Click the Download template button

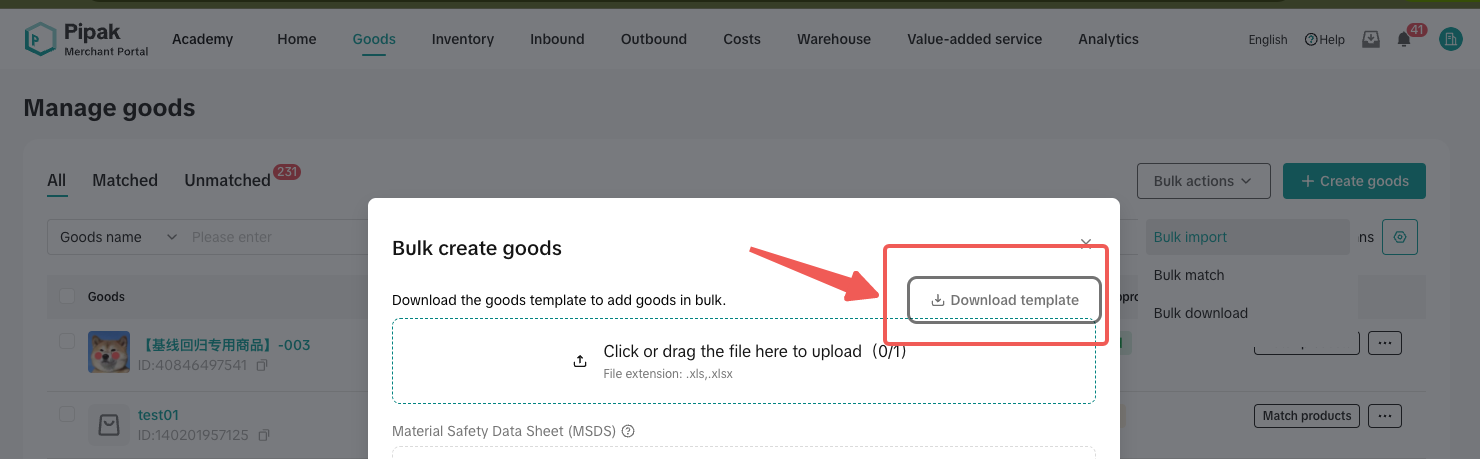point(1004,300)
